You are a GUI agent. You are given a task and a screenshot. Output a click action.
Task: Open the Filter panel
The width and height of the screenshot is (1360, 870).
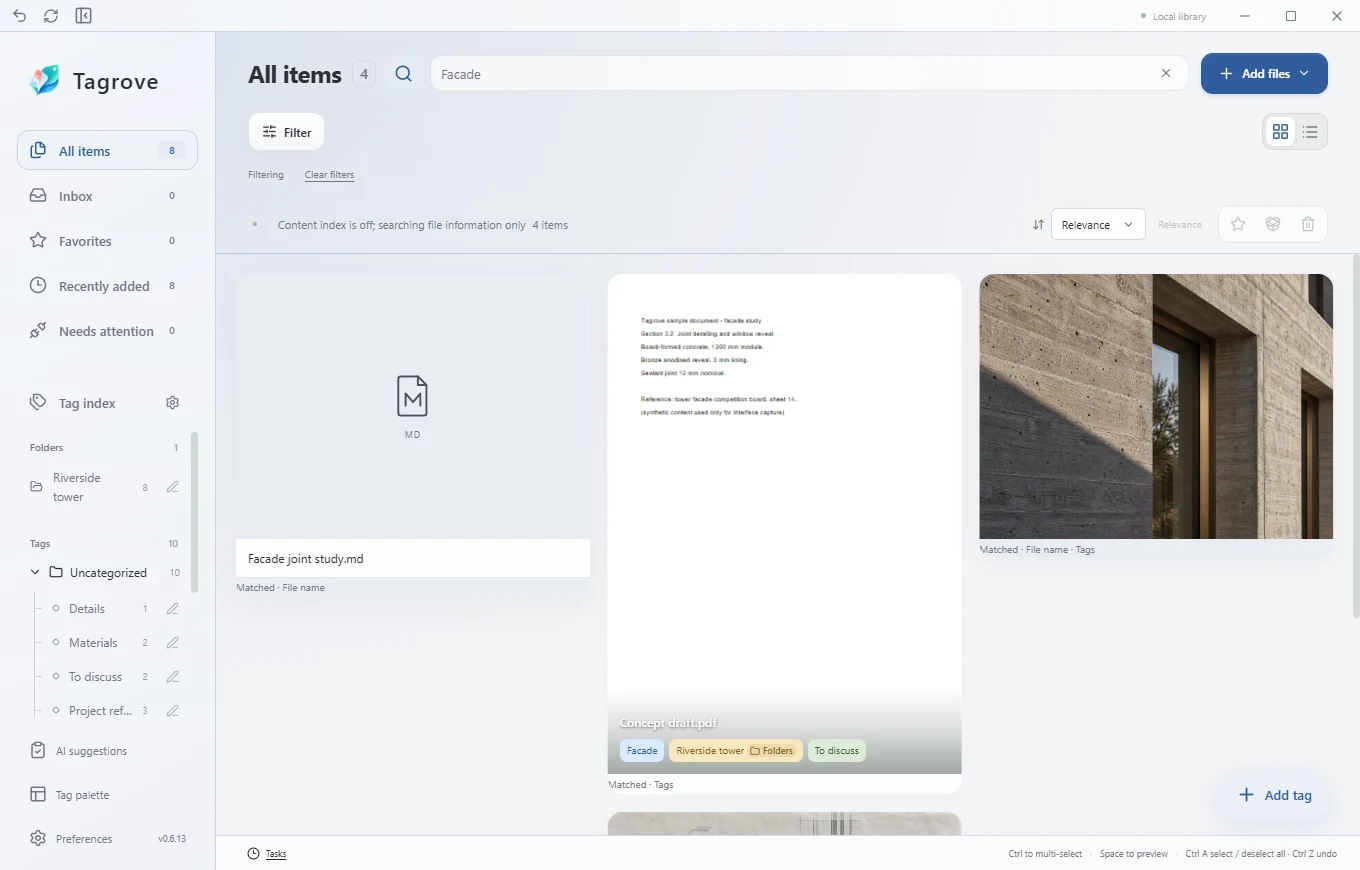tap(286, 132)
